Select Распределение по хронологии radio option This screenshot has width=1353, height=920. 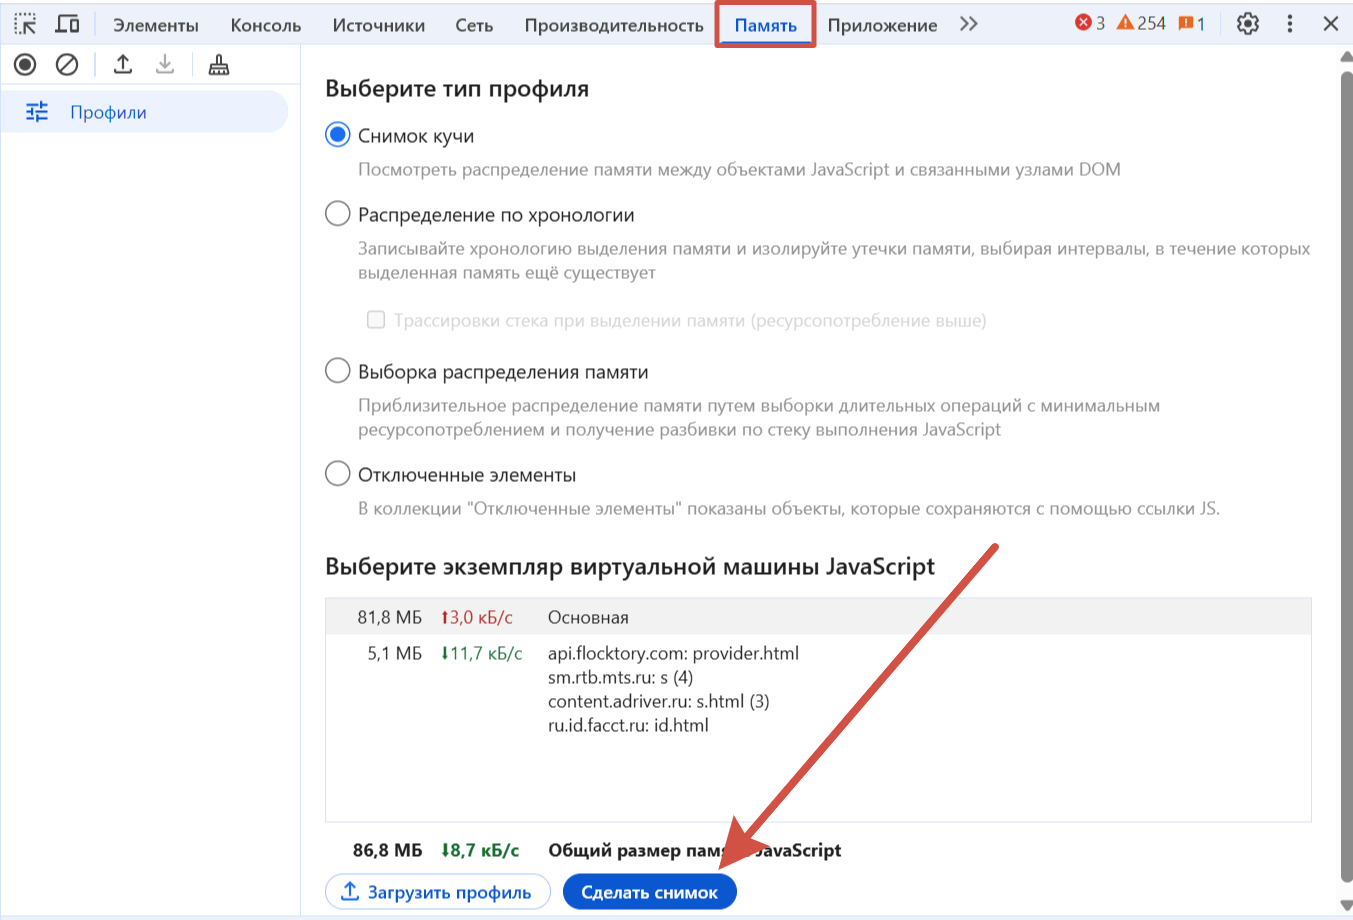(338, 214)
